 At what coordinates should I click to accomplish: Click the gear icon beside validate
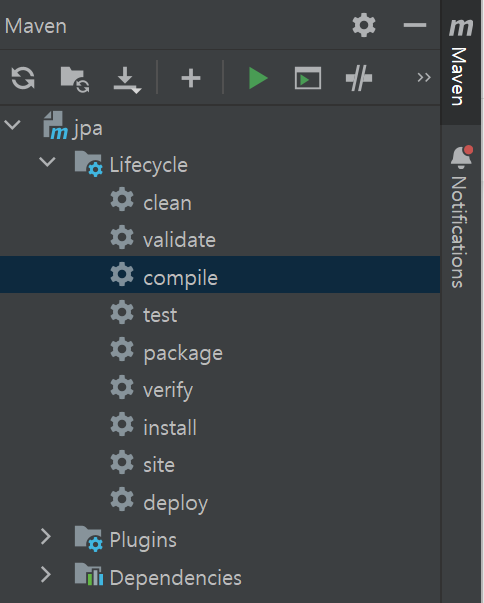(122, 237)
